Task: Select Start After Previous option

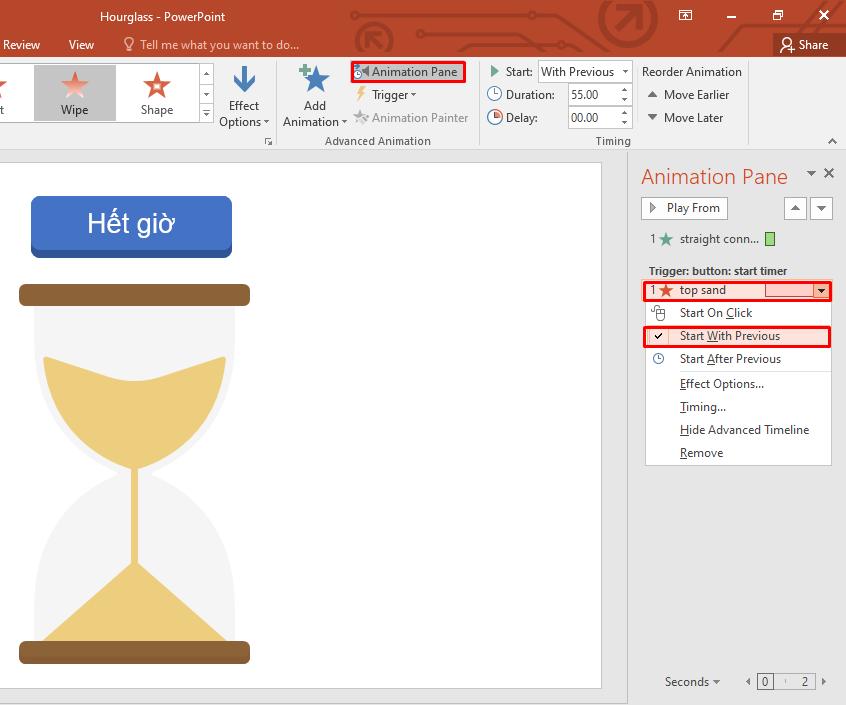Action: point(730,359)
